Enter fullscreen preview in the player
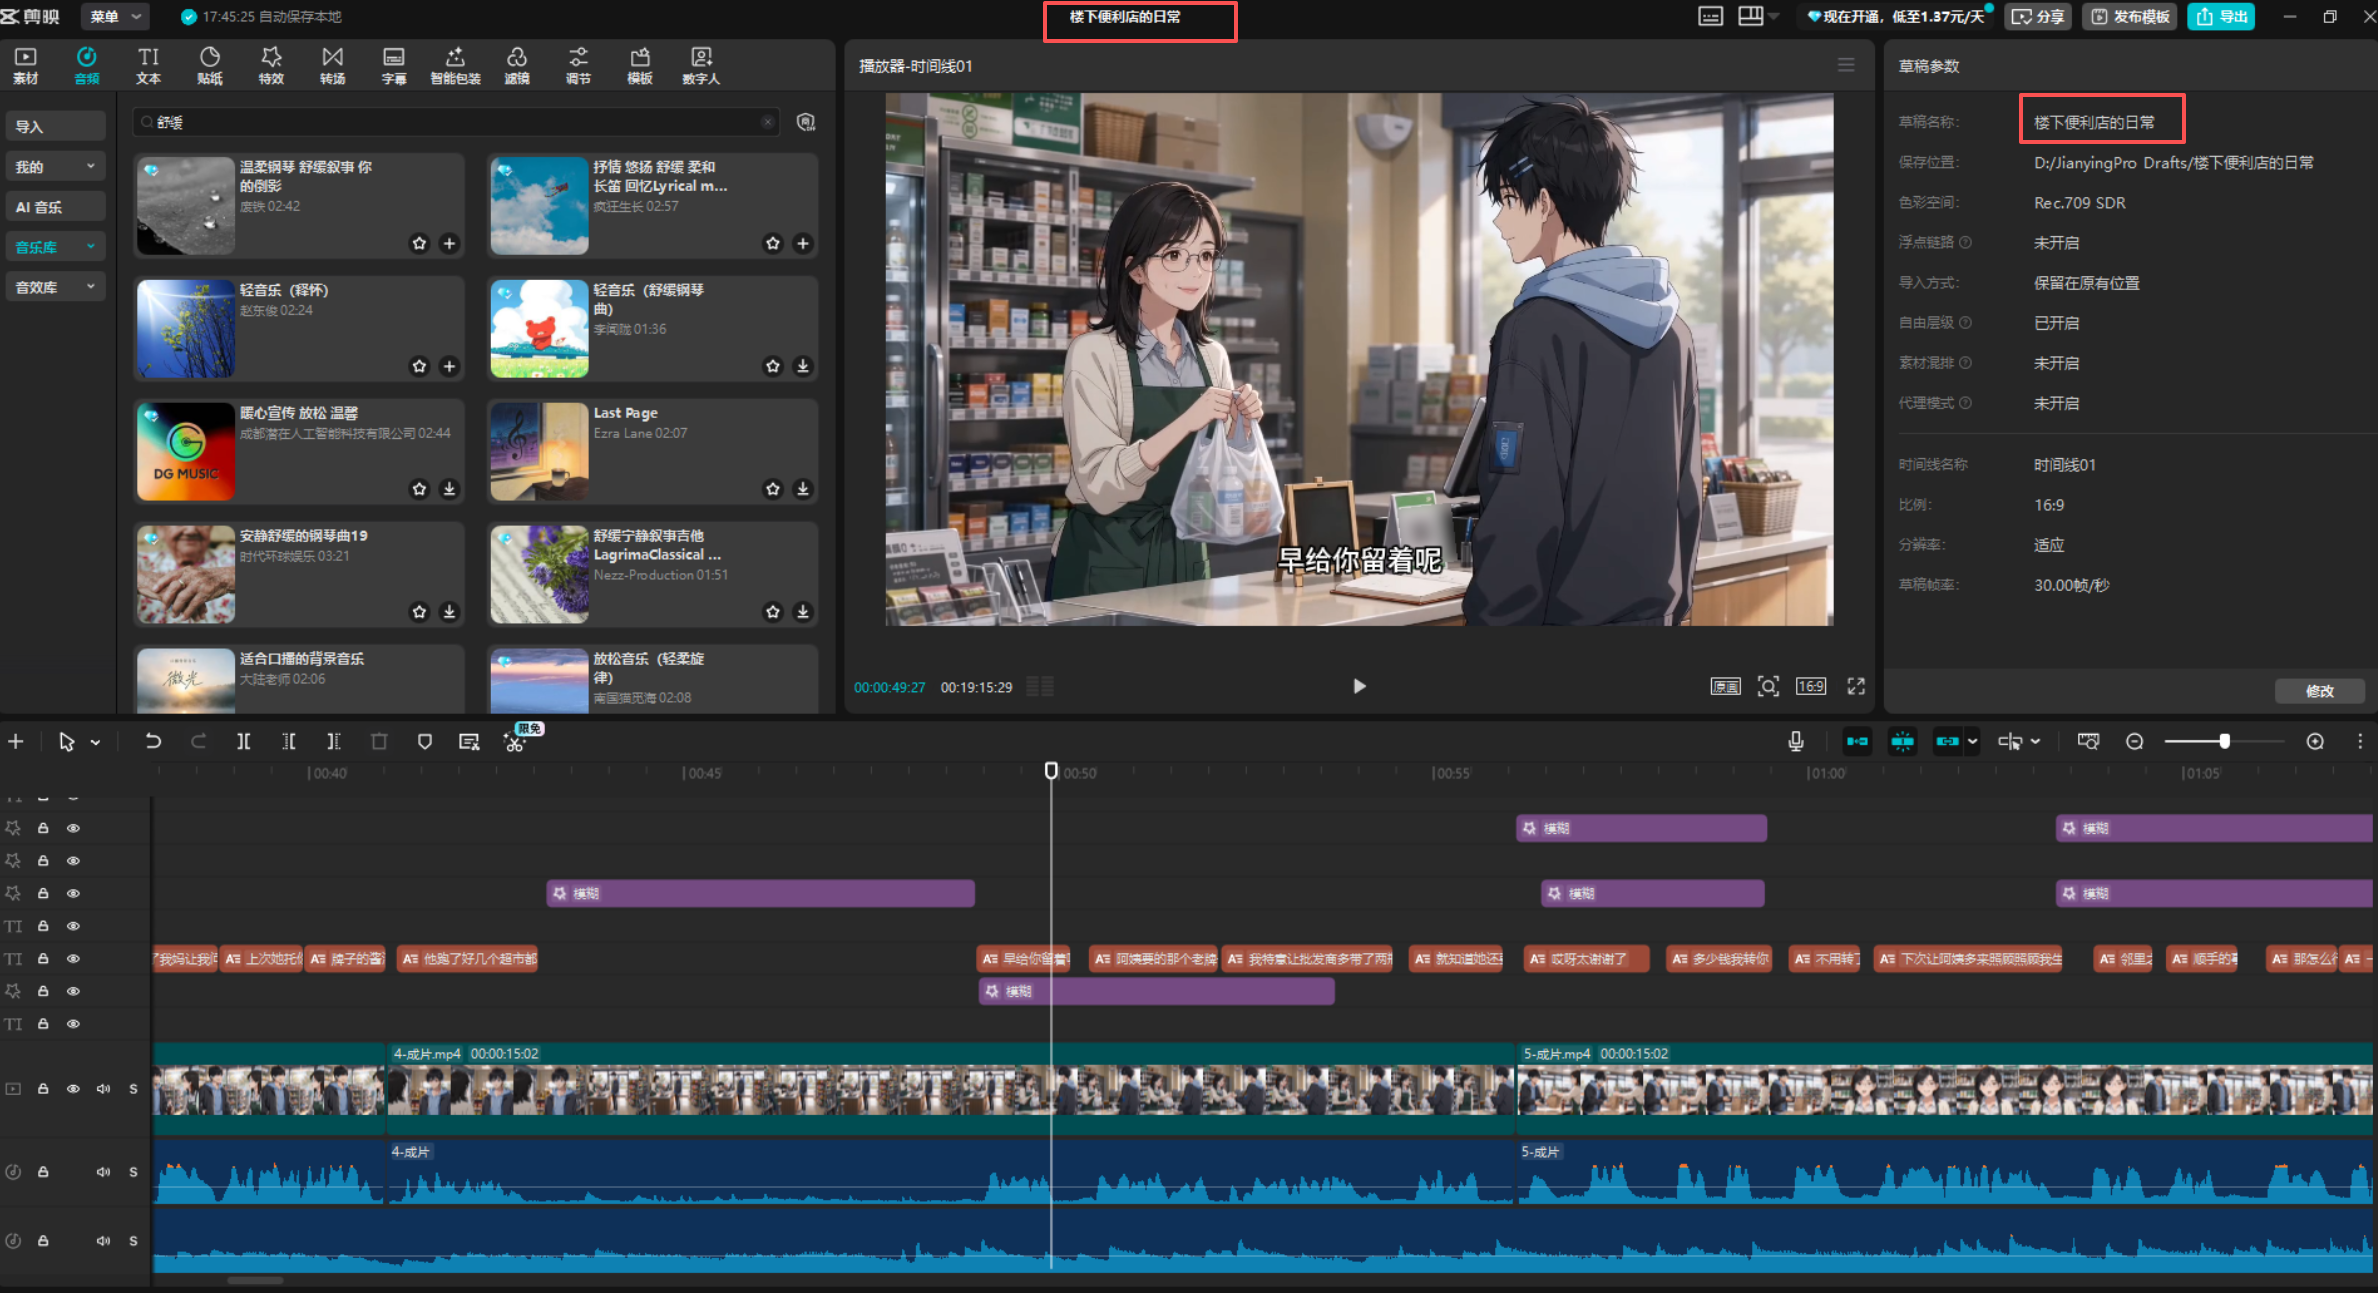The image size is (2378, 1293). coord(1856,686)
